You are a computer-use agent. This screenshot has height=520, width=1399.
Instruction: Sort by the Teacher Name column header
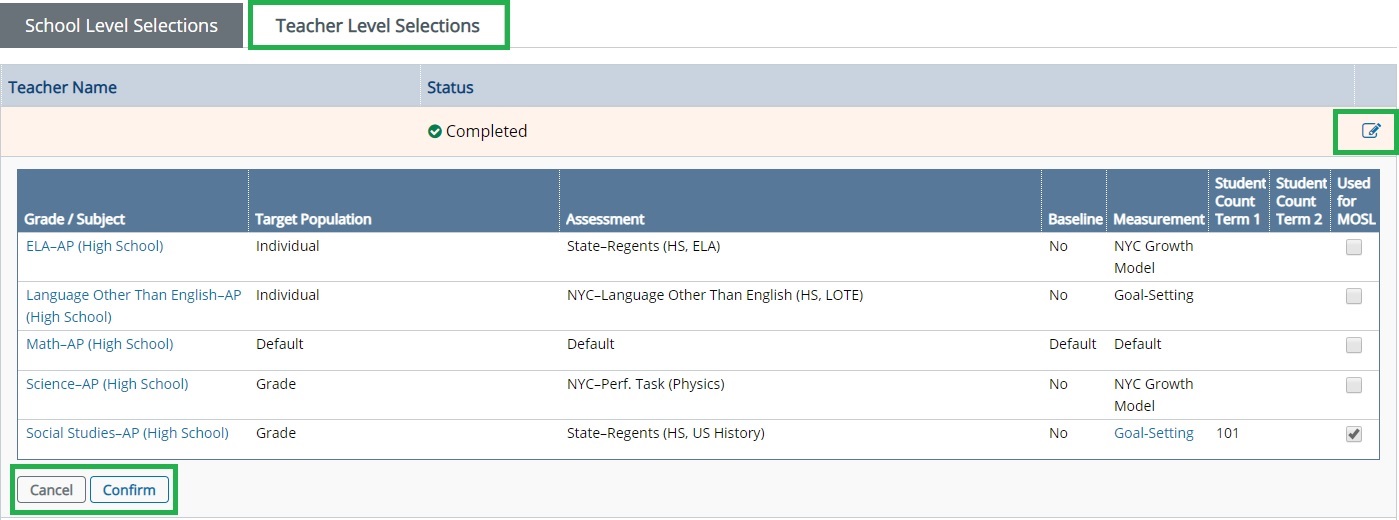click(x=62, y=87)
